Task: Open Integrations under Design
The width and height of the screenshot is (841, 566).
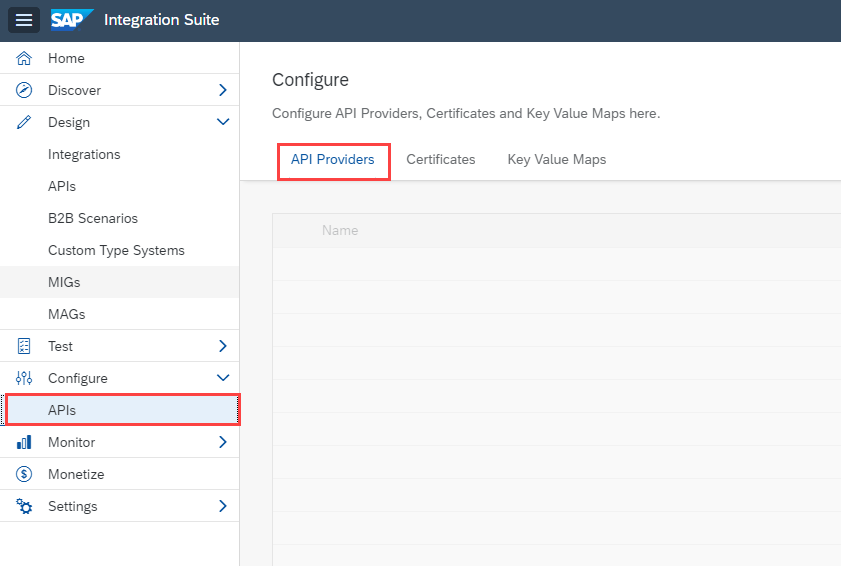Action: point(84,154)
